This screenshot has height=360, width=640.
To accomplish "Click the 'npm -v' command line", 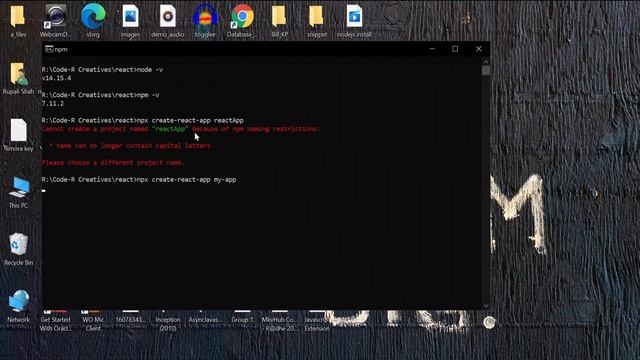I will 100,95.
